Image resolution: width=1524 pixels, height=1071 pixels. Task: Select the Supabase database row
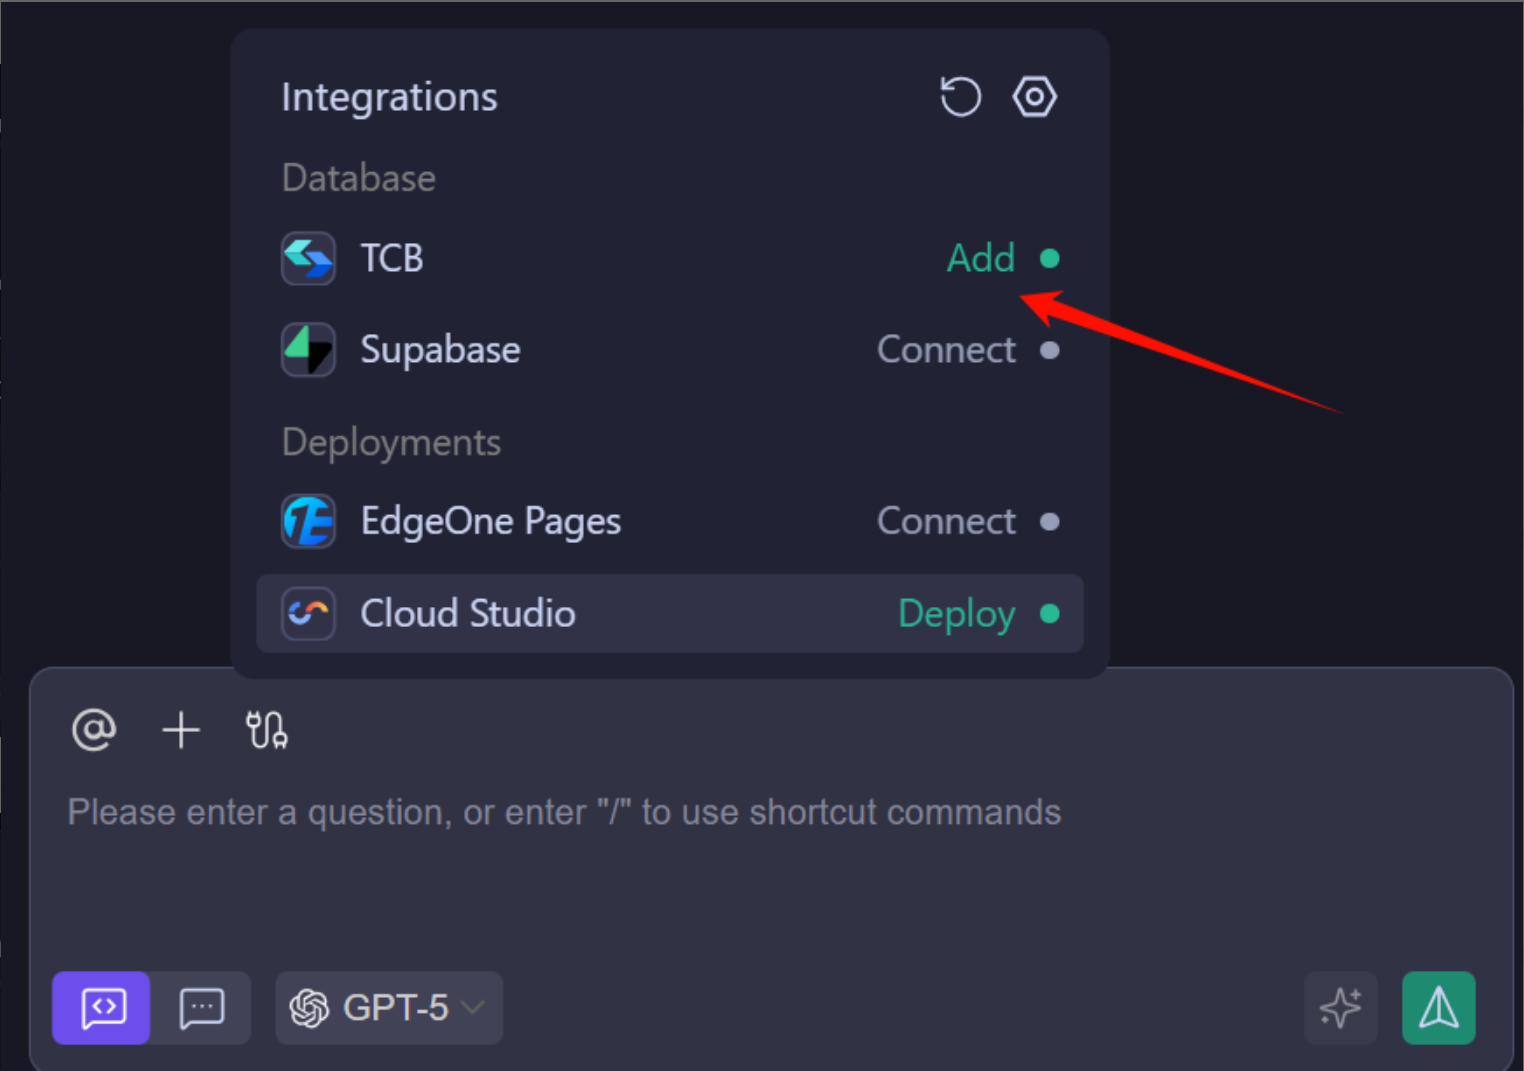(x=669, y=350)
